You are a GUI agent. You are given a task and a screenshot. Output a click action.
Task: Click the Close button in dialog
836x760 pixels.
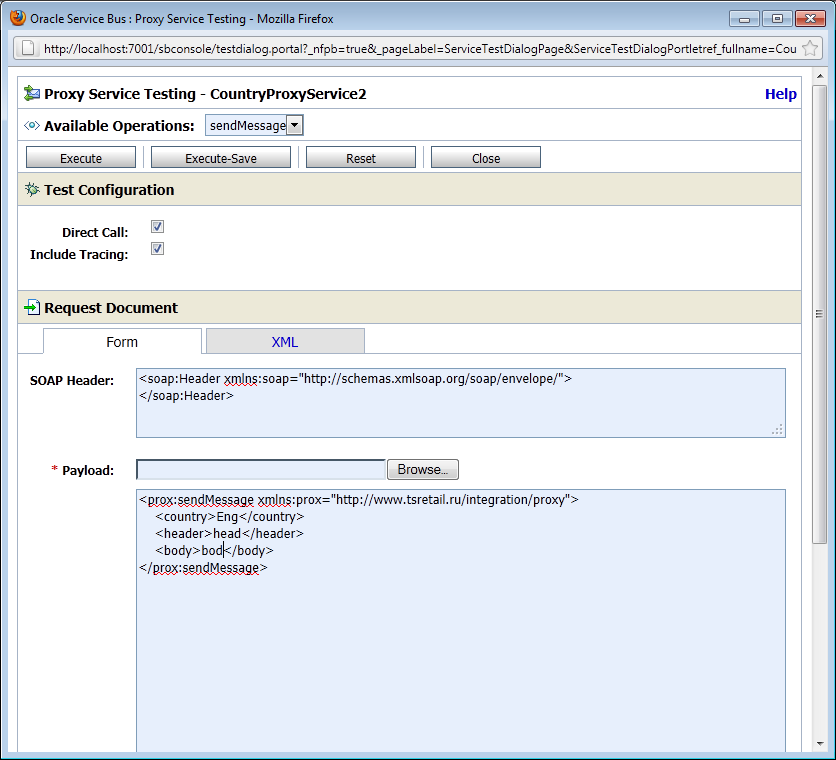pyautogui.click(x=486, y=158)
